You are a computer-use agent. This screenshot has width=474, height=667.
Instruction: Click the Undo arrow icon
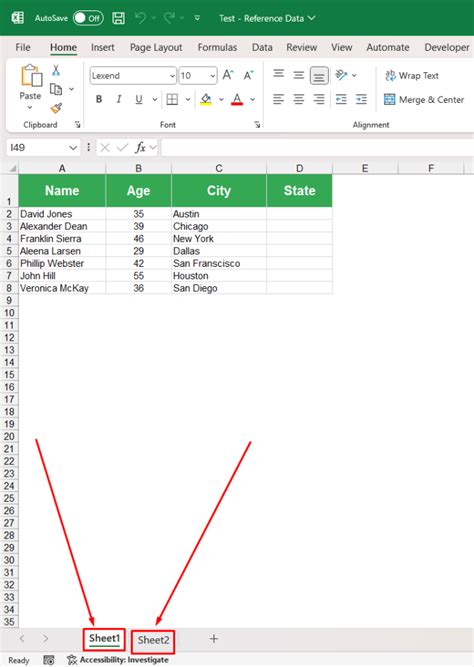tap(140, 18)
